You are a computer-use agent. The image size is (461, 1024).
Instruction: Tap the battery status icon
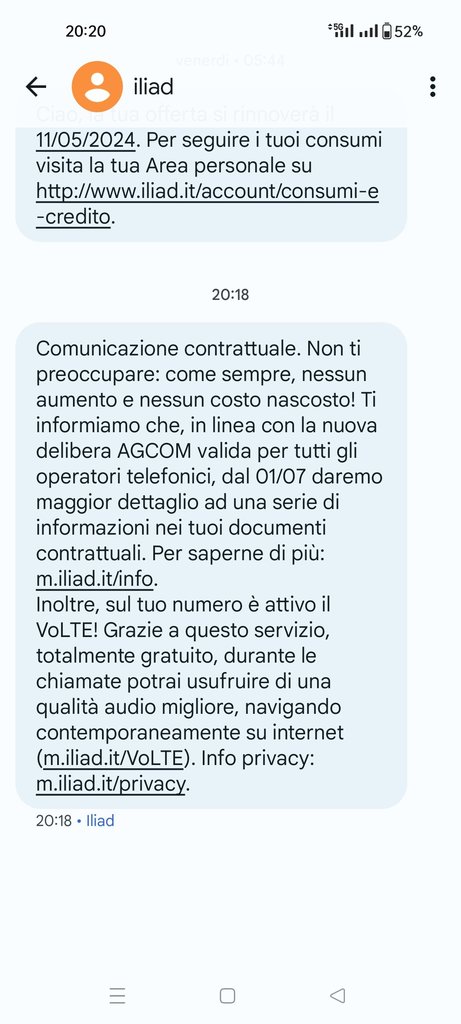tap(387, 31)
